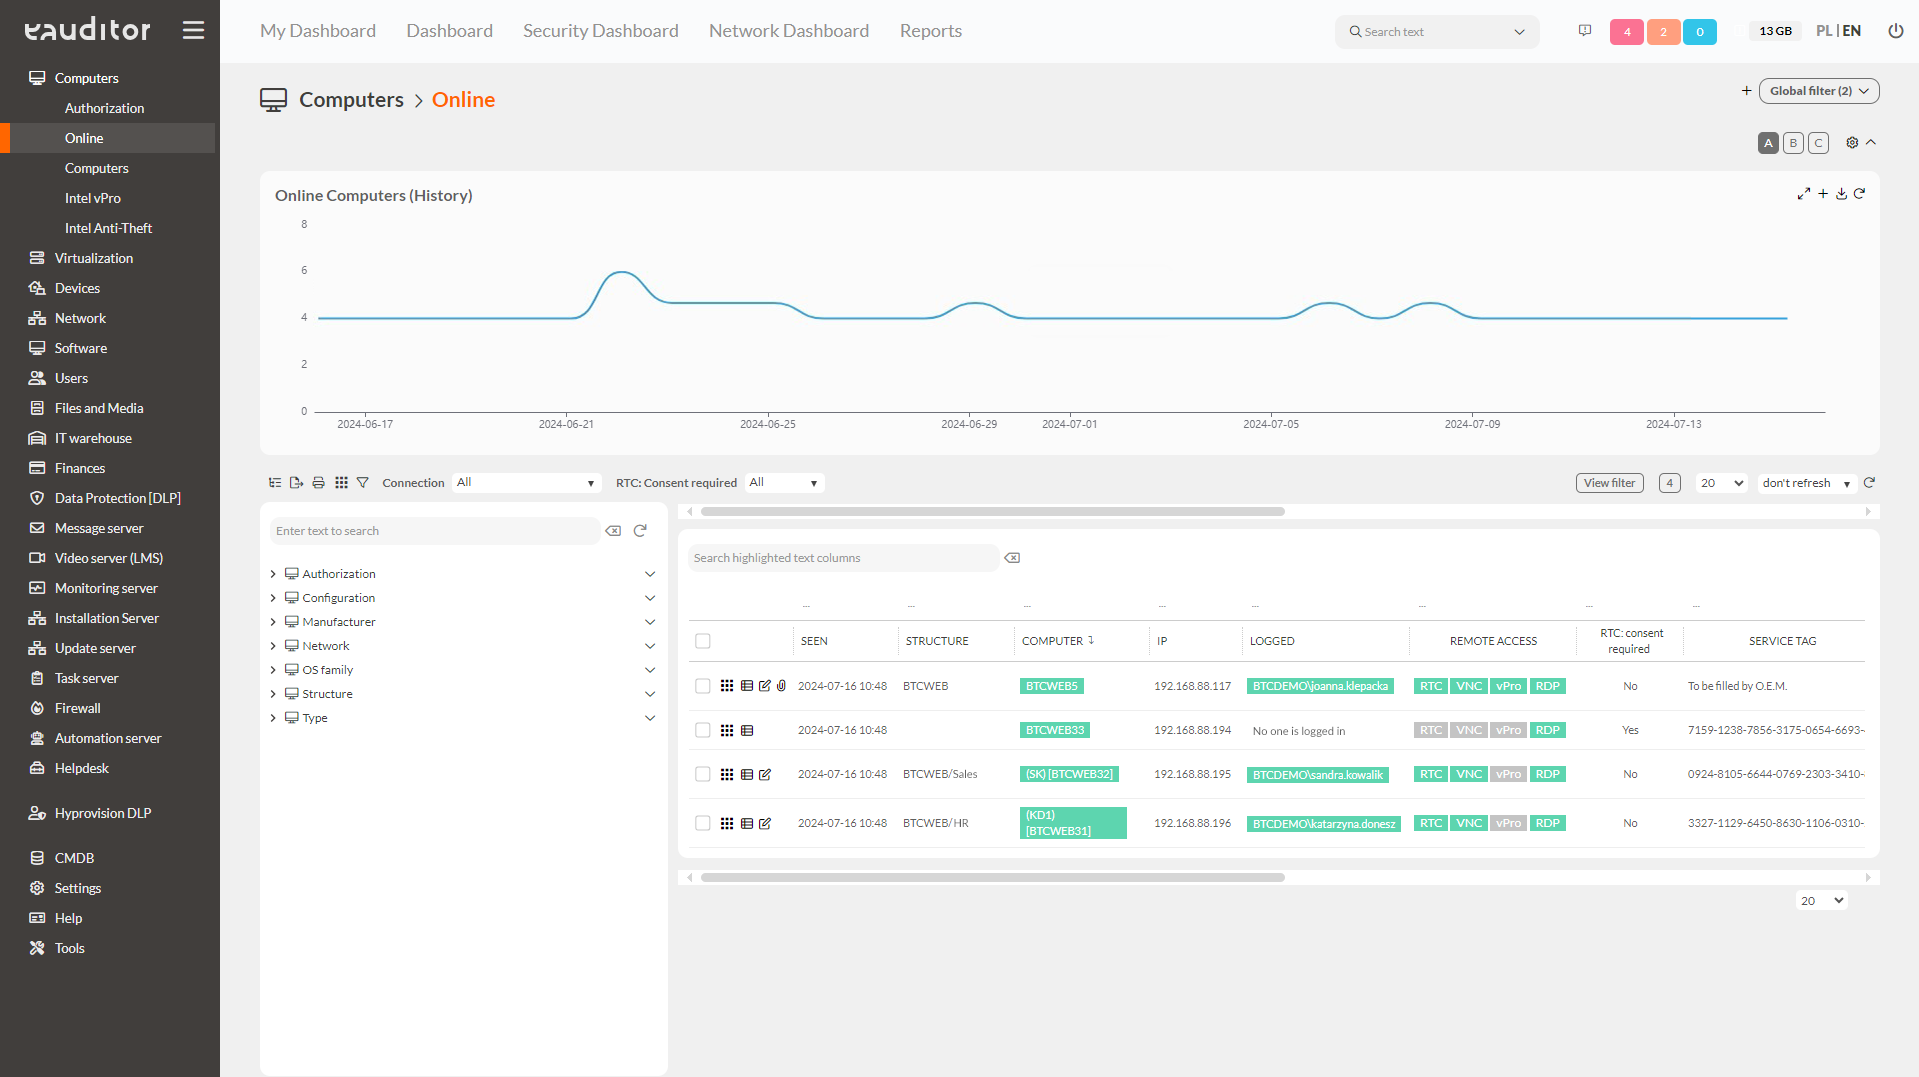1919x1077 pixels.
Task: Click RDP button for BTCWEB33
Action: [1547, 730]
